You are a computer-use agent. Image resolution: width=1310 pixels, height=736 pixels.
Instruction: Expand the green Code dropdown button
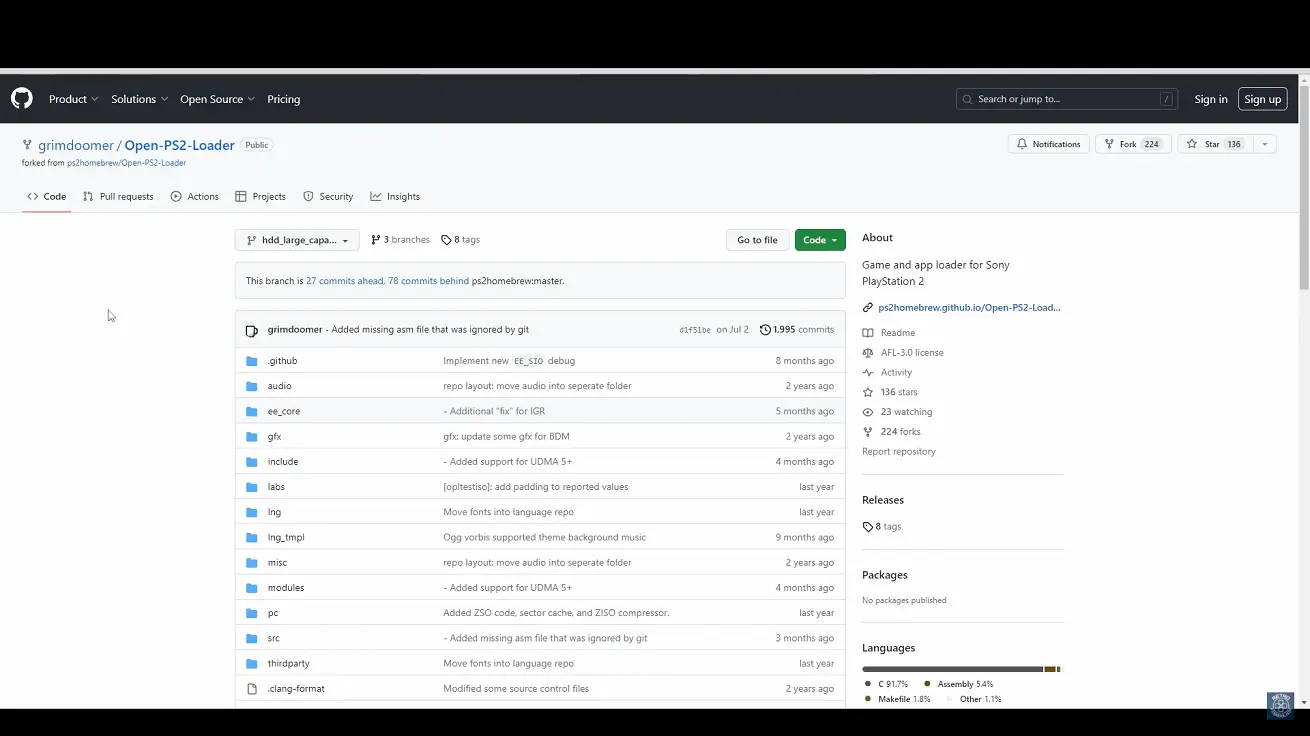820,240
